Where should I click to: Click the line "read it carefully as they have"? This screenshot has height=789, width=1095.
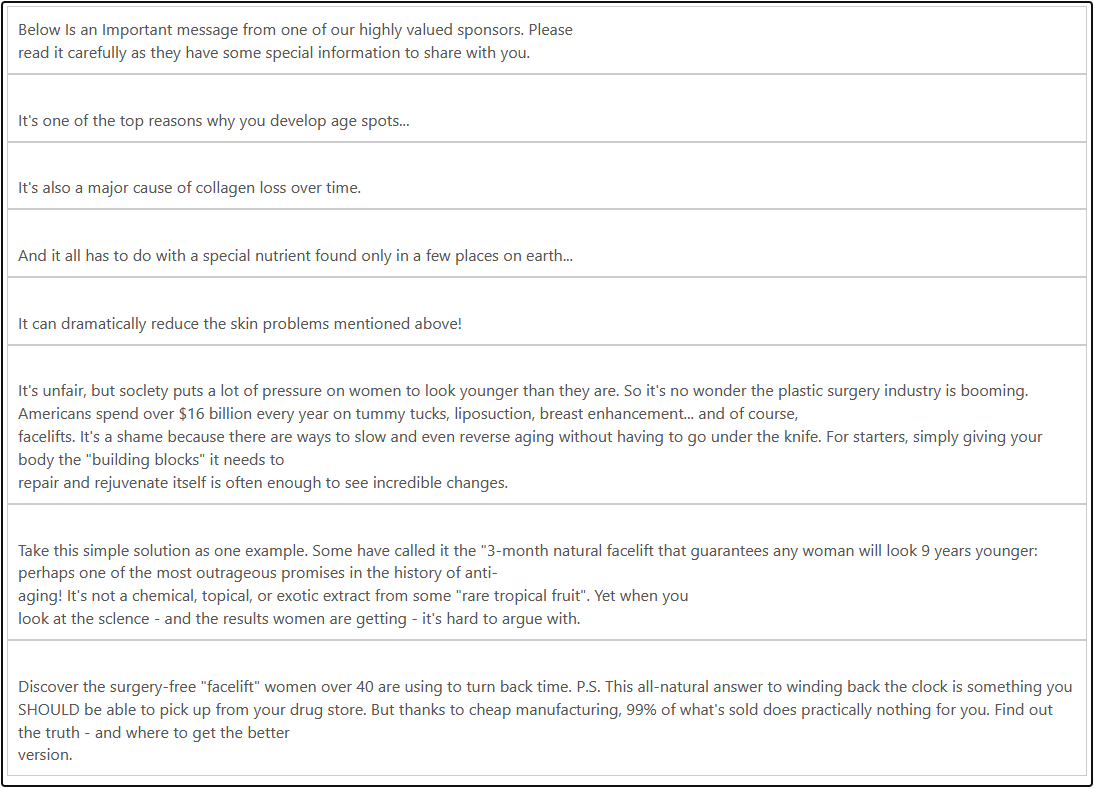(x=273, y=53)
